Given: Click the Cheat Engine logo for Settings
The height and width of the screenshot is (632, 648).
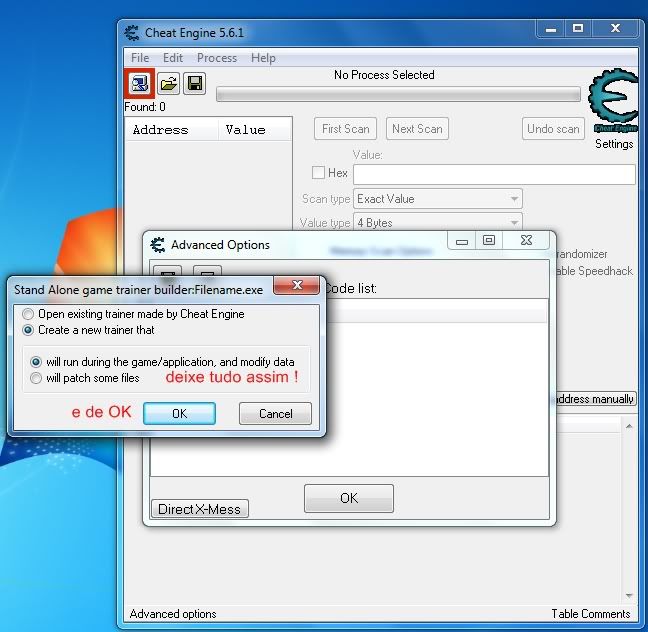Looking at the screenshot, I should (x=612, y=101).
